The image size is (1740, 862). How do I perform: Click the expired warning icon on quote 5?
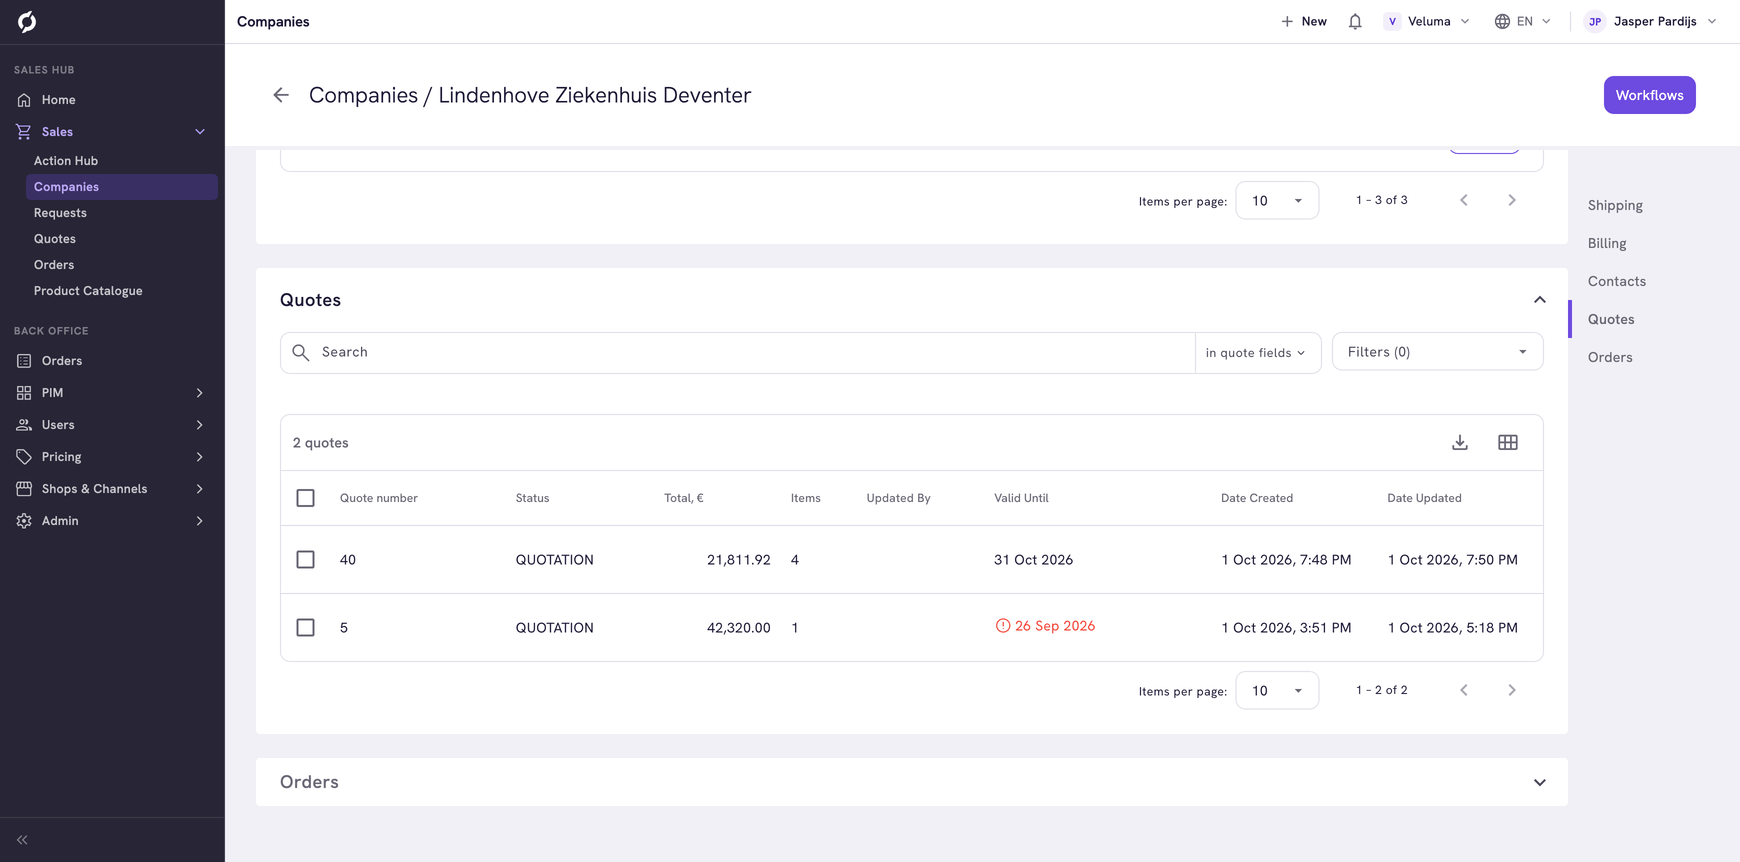point(1002,626)
